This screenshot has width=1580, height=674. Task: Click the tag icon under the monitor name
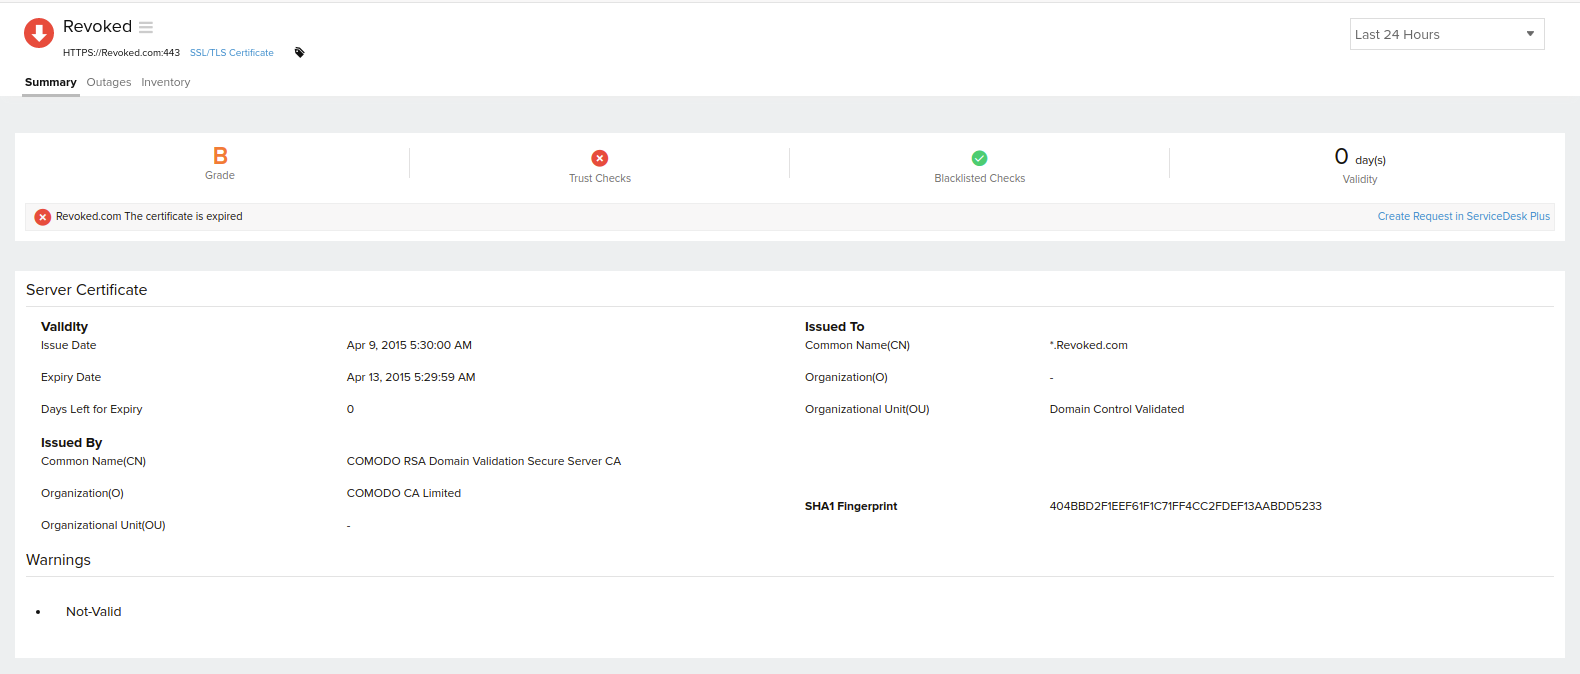(x=299, y=53)
